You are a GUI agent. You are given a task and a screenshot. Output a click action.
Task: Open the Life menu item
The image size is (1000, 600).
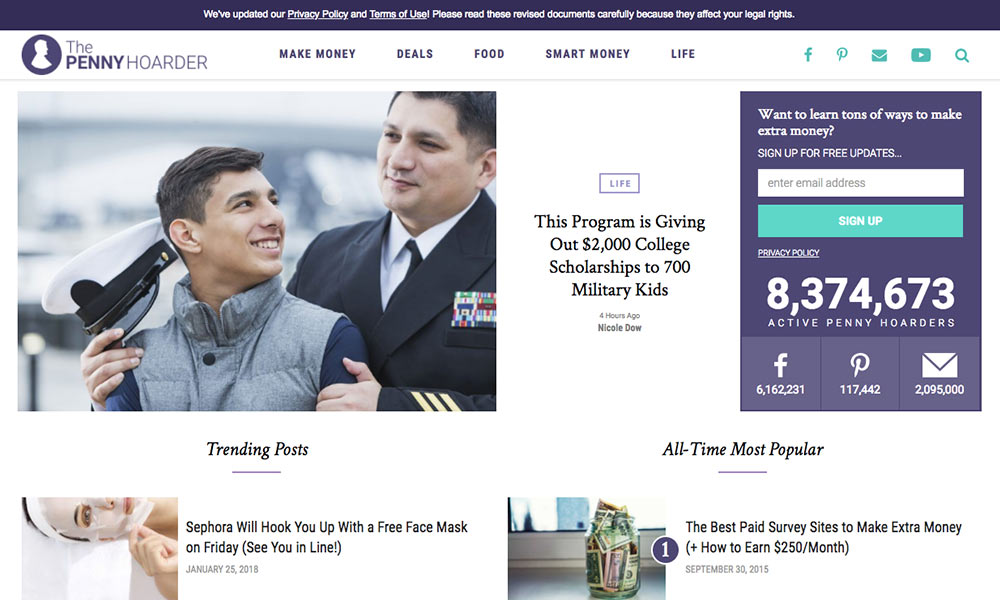683,54
